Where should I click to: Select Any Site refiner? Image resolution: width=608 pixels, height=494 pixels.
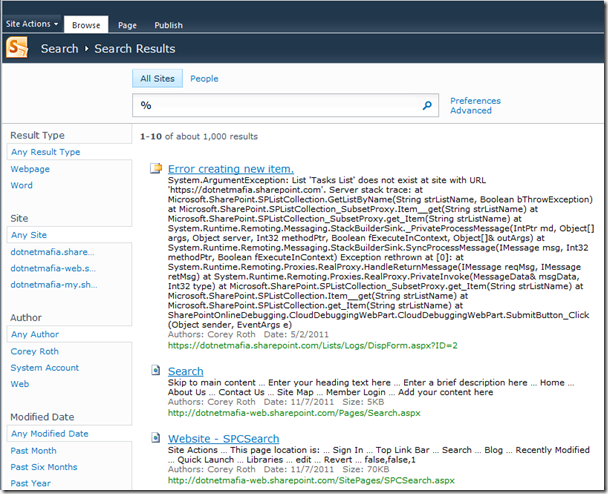29,235
